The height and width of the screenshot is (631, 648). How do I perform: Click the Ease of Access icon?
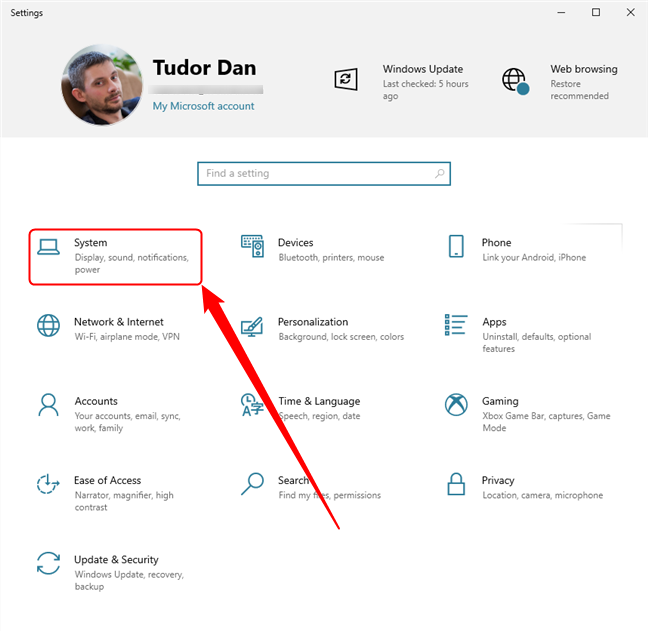point(48,484)
